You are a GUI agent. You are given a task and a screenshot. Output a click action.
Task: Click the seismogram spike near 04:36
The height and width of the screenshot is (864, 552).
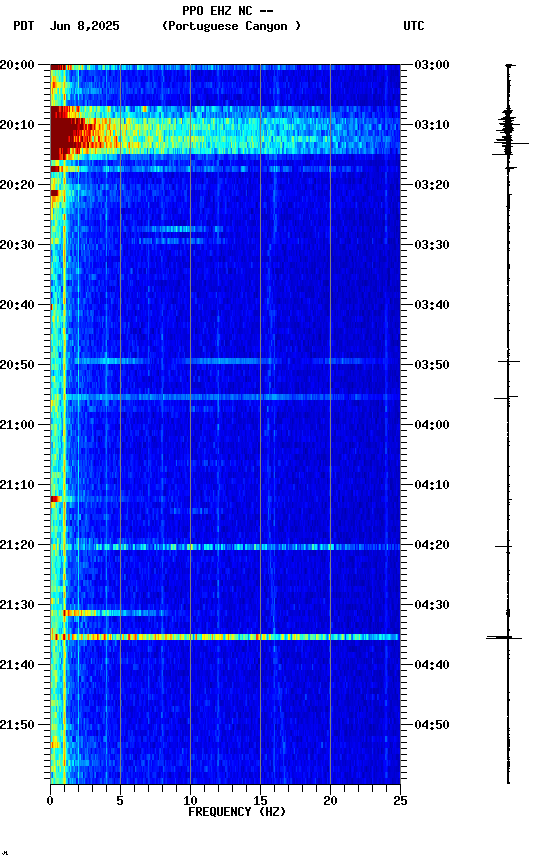[504, 638]
